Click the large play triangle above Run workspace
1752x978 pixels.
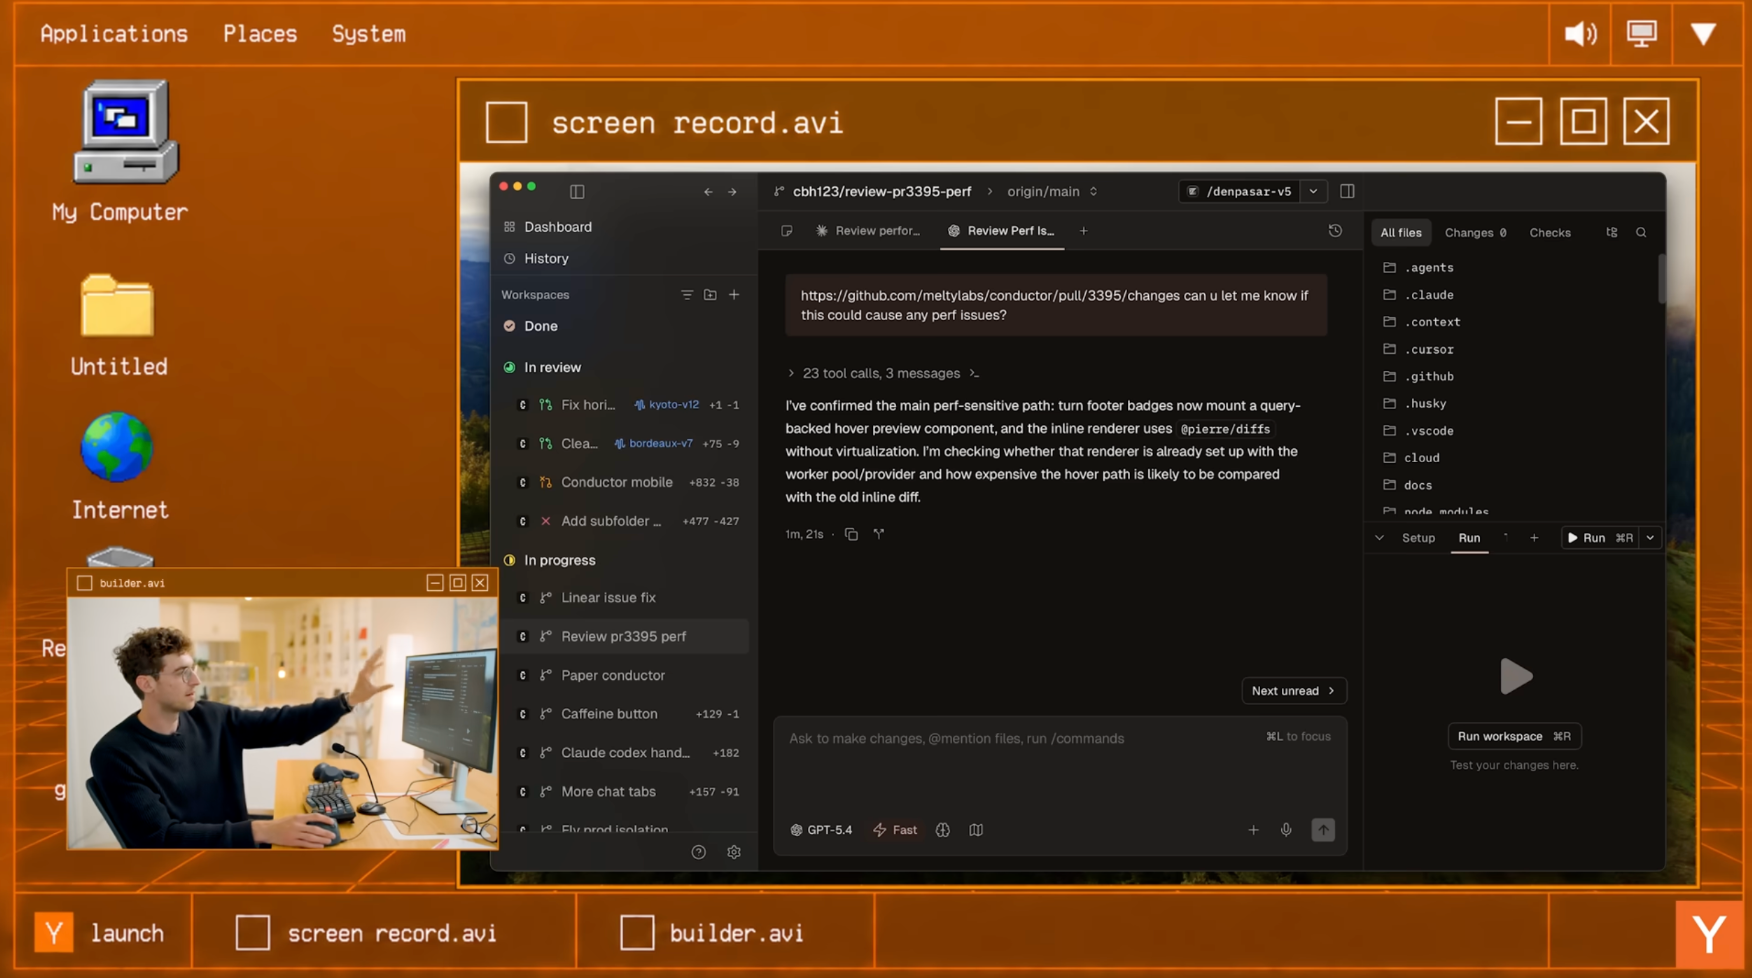[x=1516, y=677]
